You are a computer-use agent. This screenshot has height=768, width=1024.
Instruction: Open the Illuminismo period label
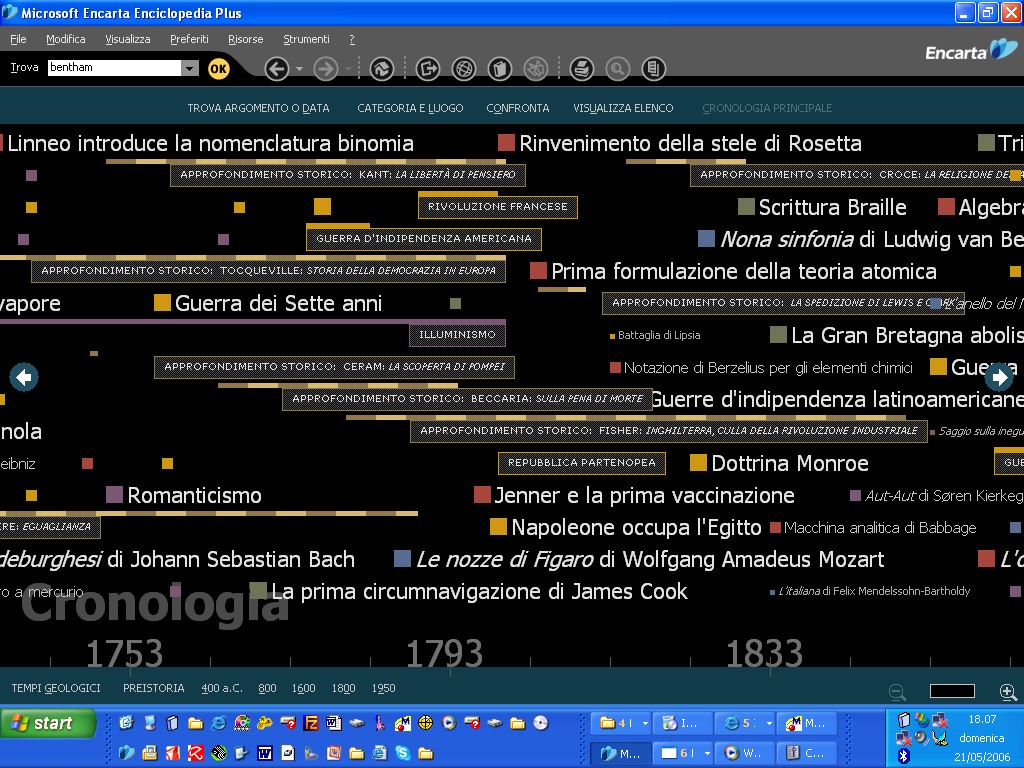click(x=457, y=335)
